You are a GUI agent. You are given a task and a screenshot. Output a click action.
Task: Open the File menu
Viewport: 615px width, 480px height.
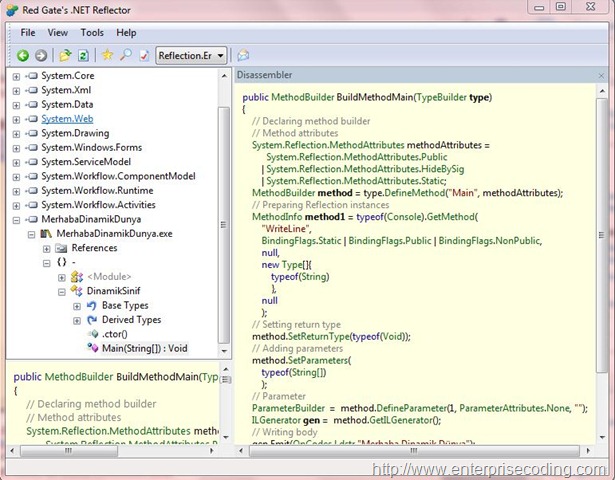click(x=27, y=33)
